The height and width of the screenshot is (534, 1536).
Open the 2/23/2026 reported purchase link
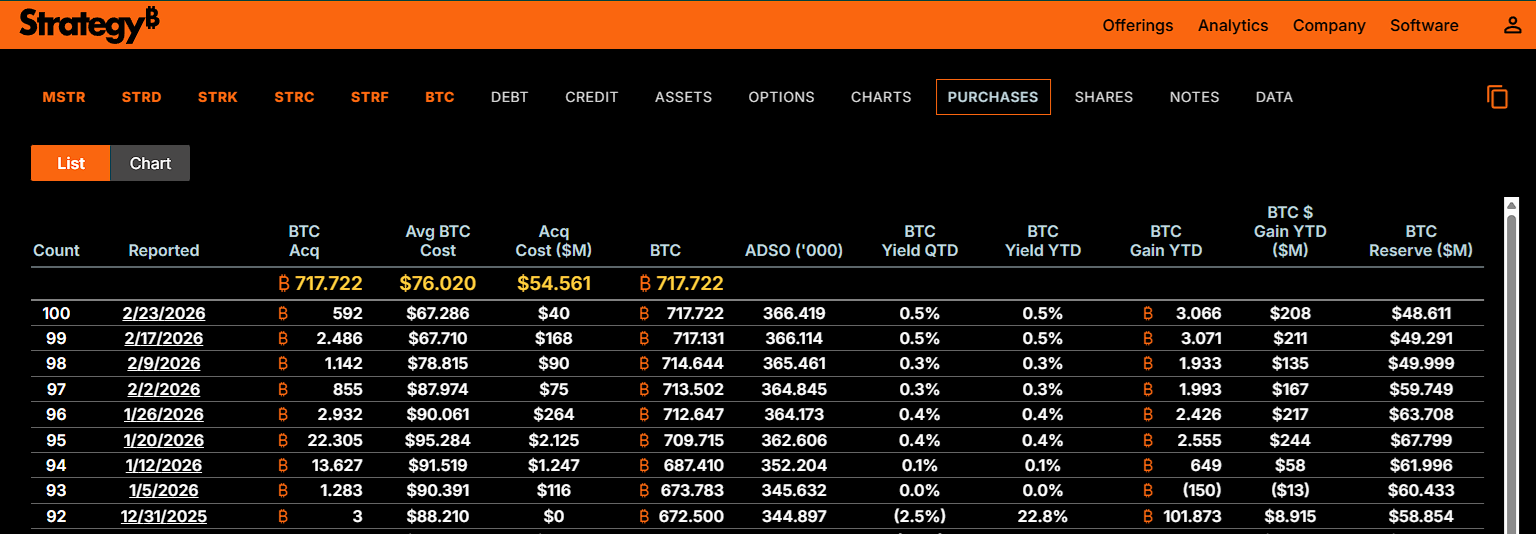pyautogui.click(x=163, y=314)
